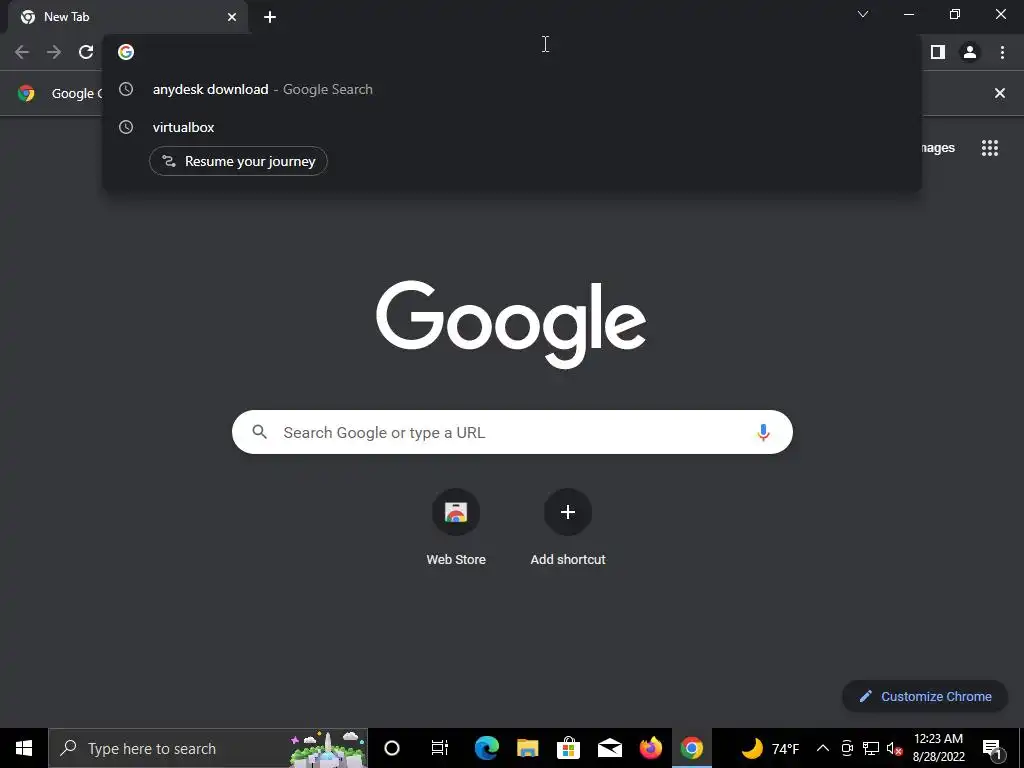Screen dimensions: 1024x768
Task: Open the tab search dropdown arrow
Action: pyautogui.click(x=863, y=14)
